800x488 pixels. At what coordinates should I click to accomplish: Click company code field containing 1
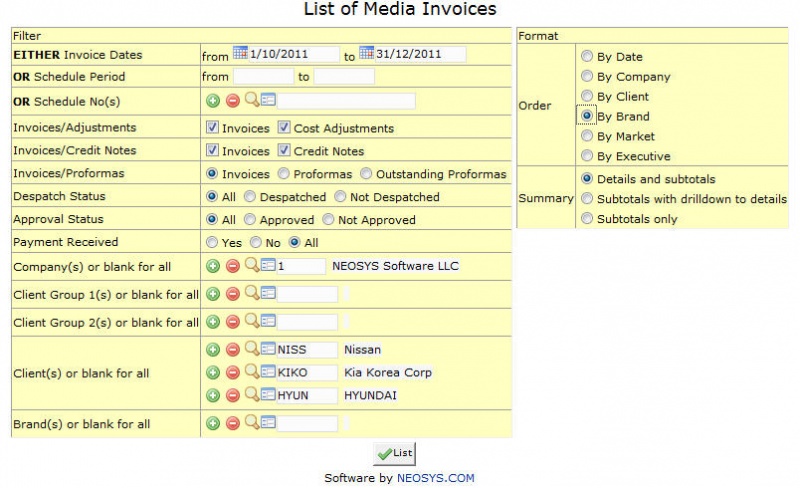[x=301, y=266]
